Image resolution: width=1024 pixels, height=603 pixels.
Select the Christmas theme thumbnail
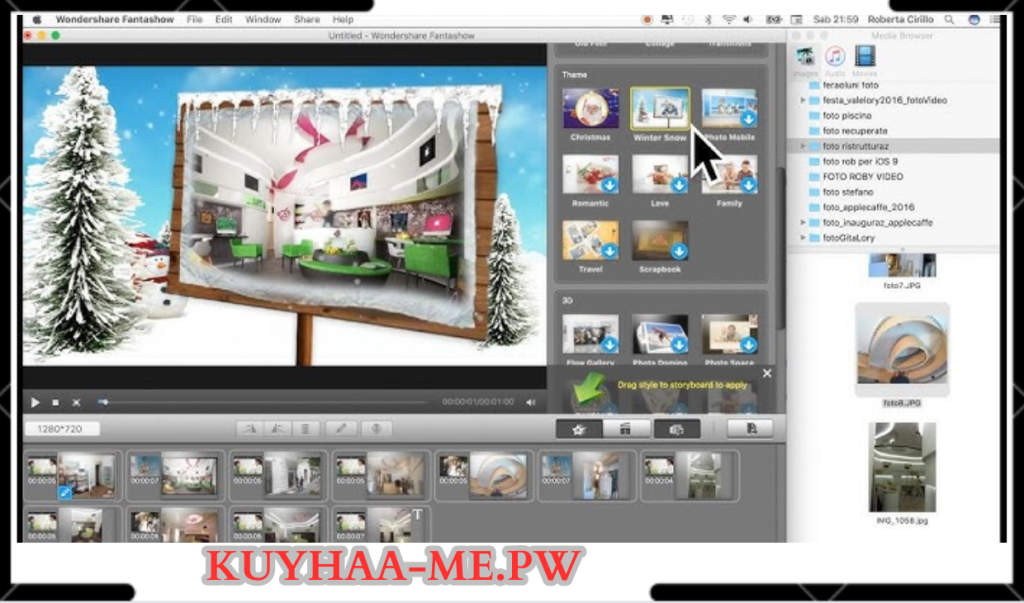(x=590, y=108)
